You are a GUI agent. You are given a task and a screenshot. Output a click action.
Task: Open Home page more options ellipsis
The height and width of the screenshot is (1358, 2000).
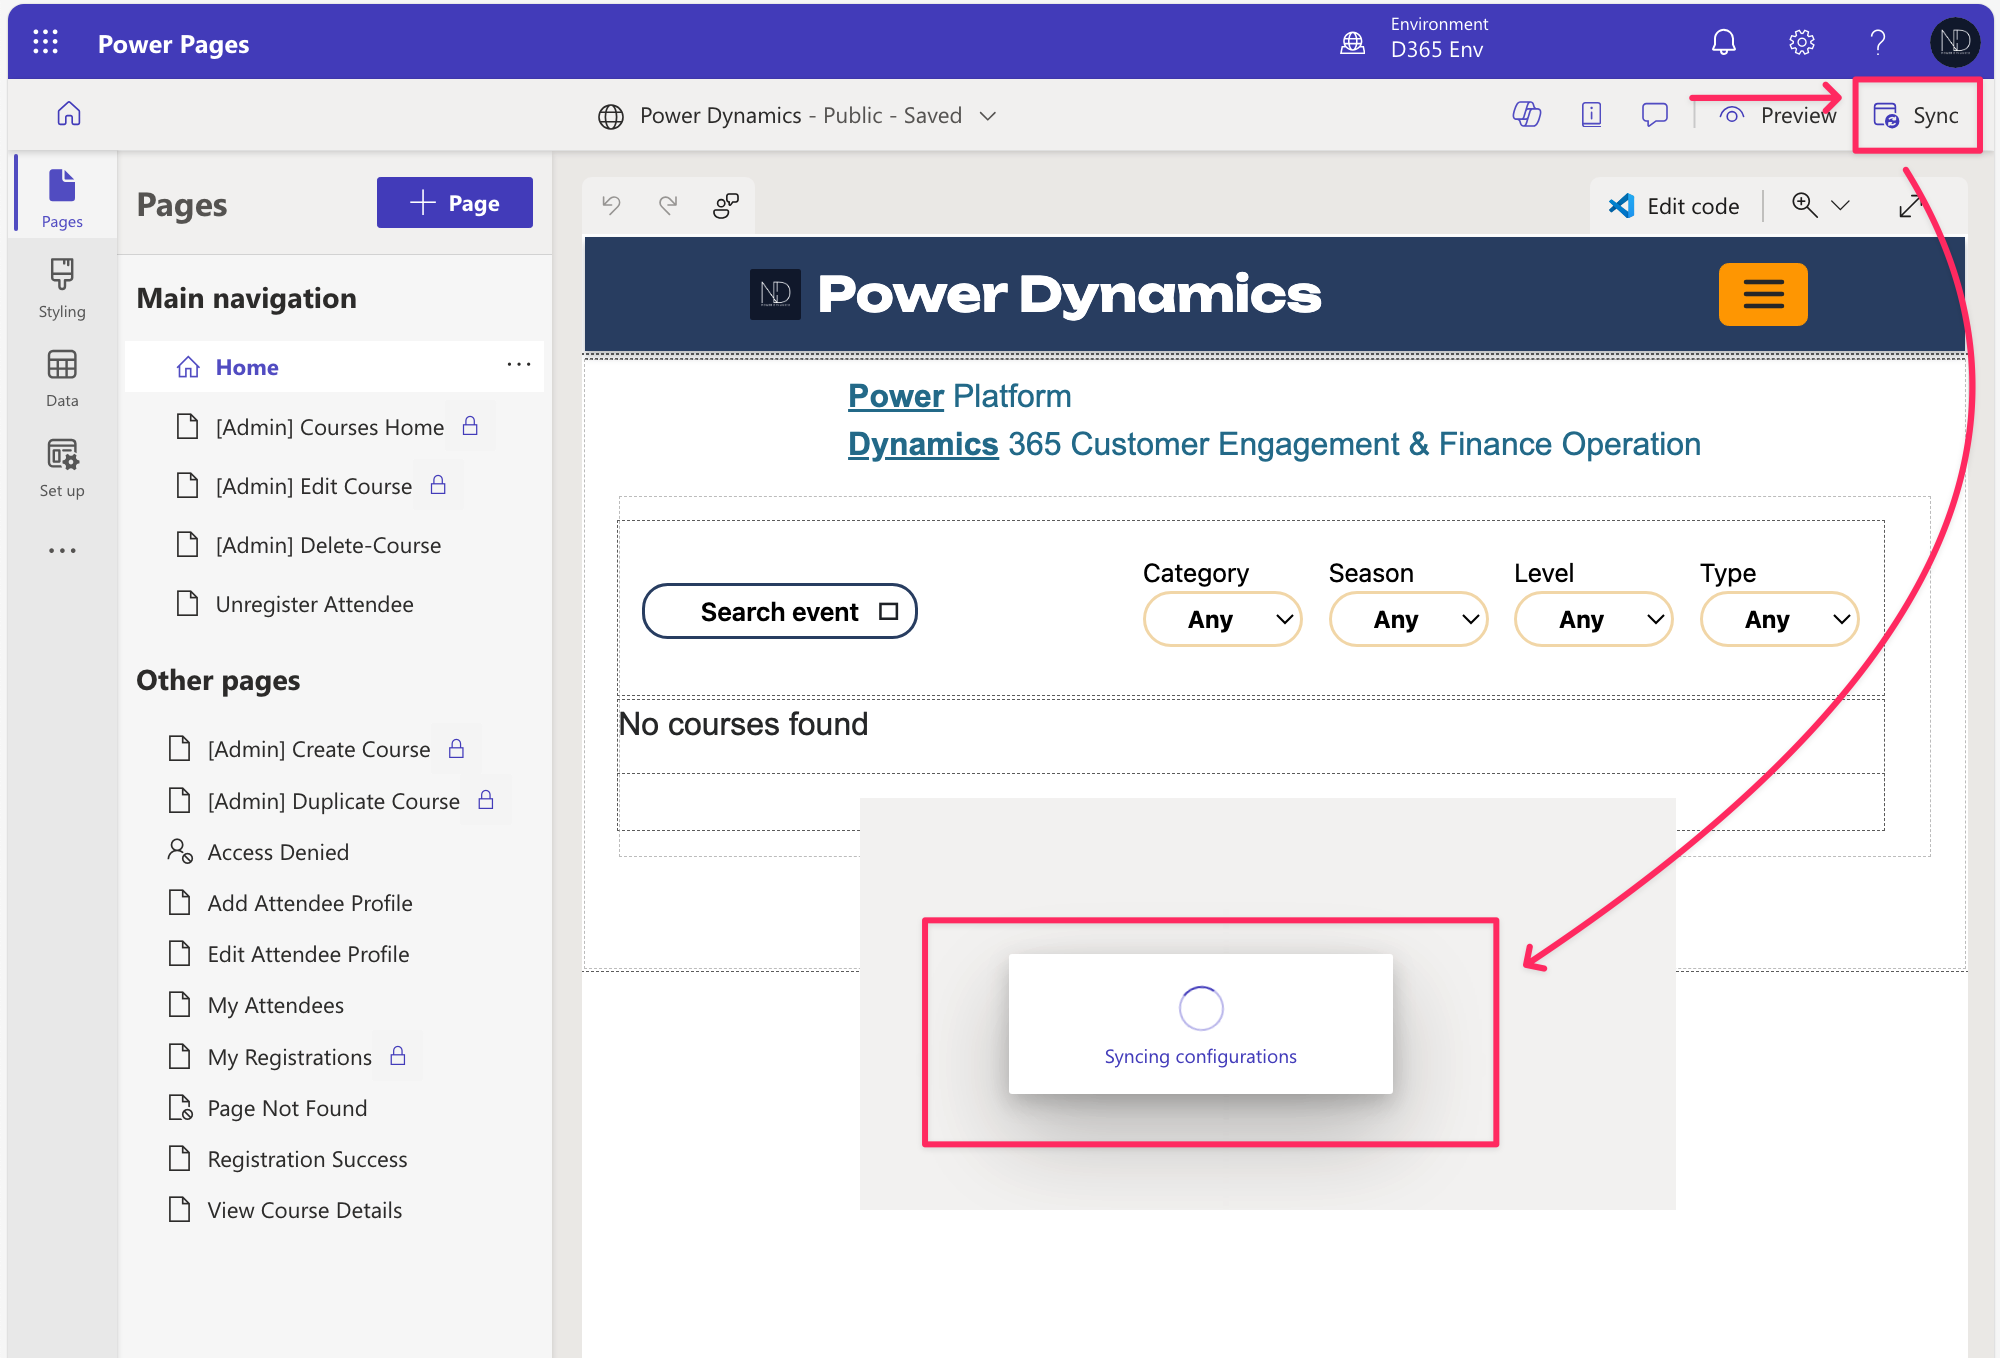[x=519, y=365]
